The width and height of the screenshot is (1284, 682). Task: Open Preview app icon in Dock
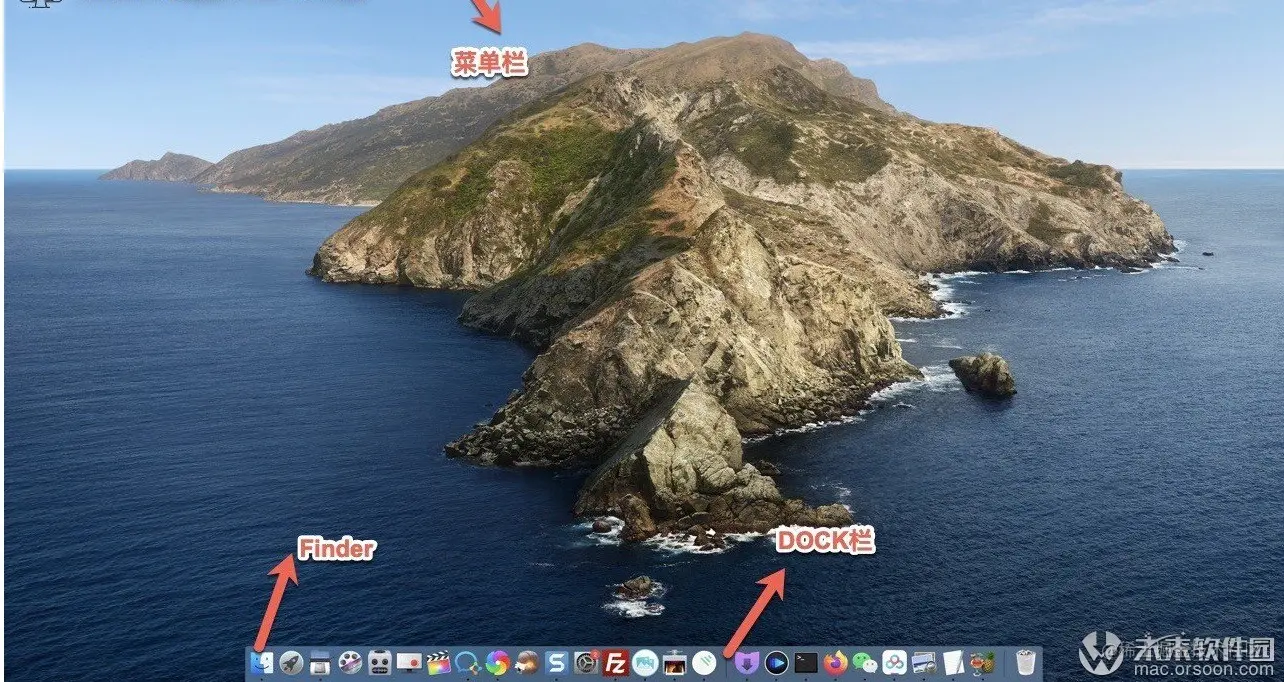coord(925,662)
